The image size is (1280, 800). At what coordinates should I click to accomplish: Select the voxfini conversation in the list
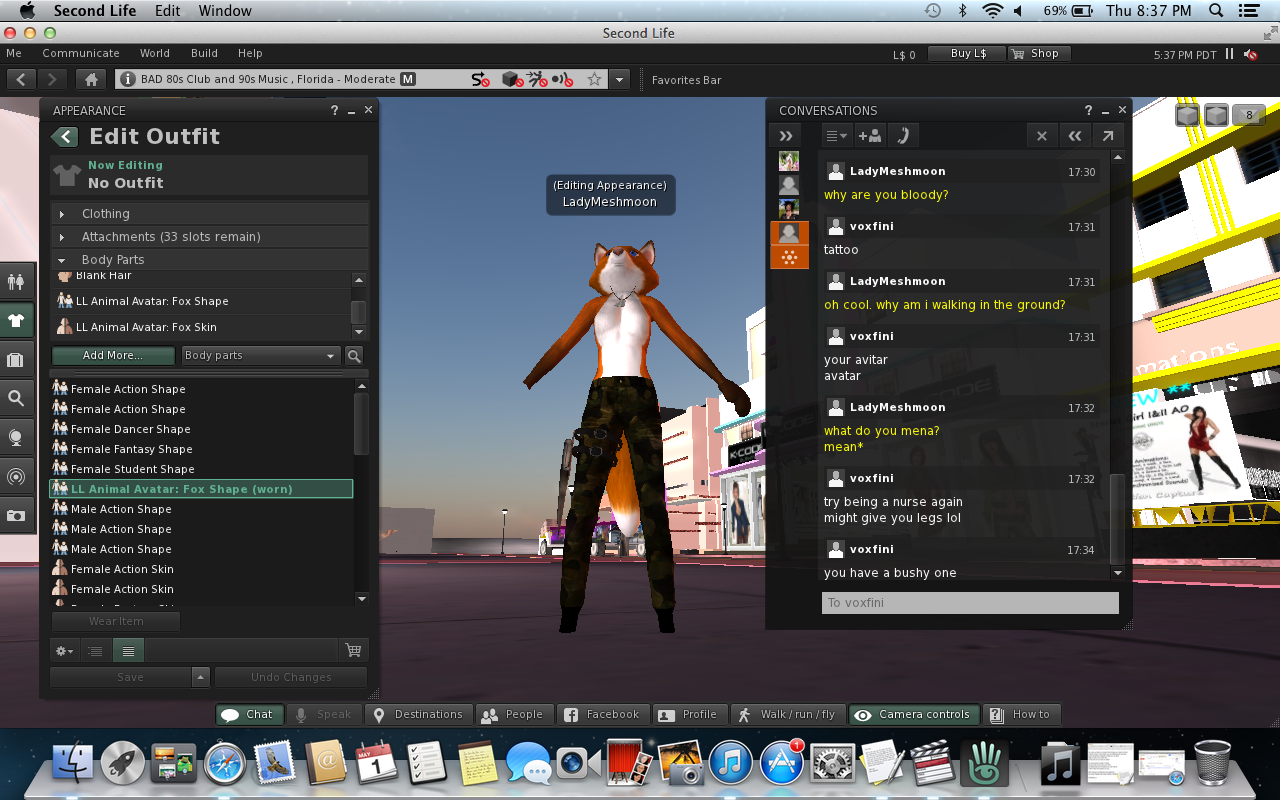pyautogui.click(x=788, y=233)
